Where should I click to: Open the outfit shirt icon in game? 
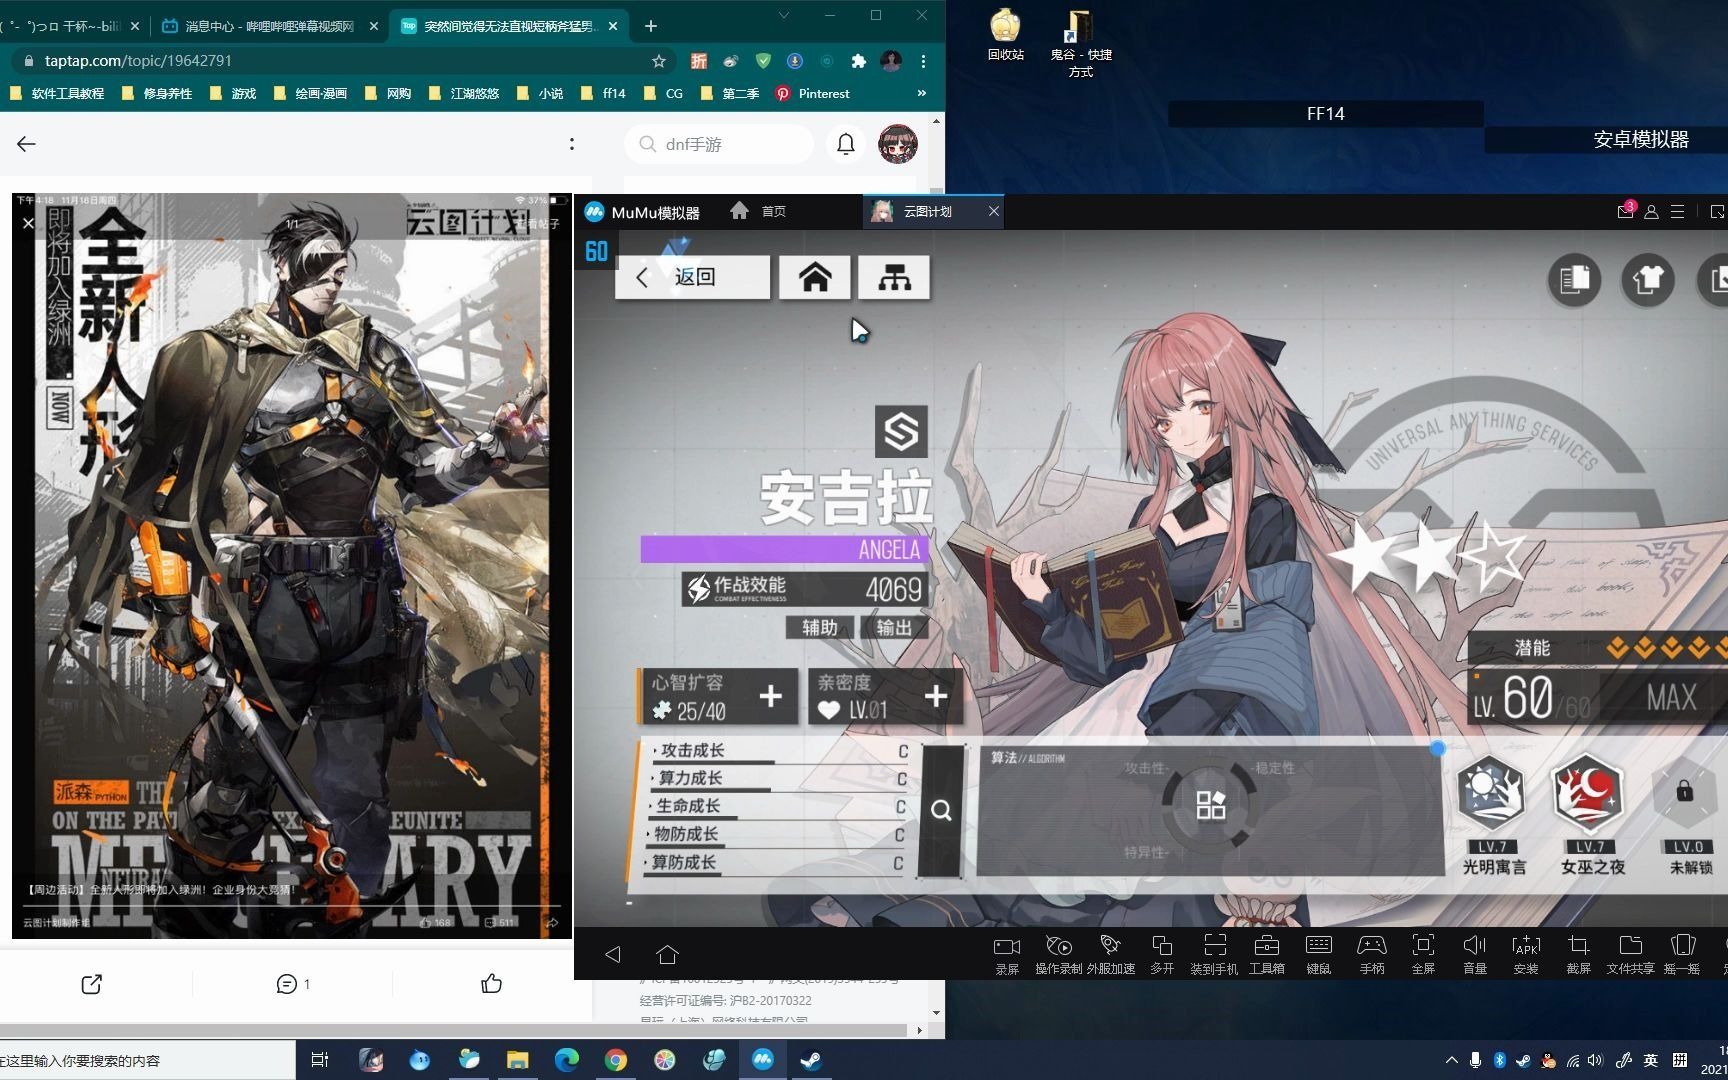click(1647, 280)
